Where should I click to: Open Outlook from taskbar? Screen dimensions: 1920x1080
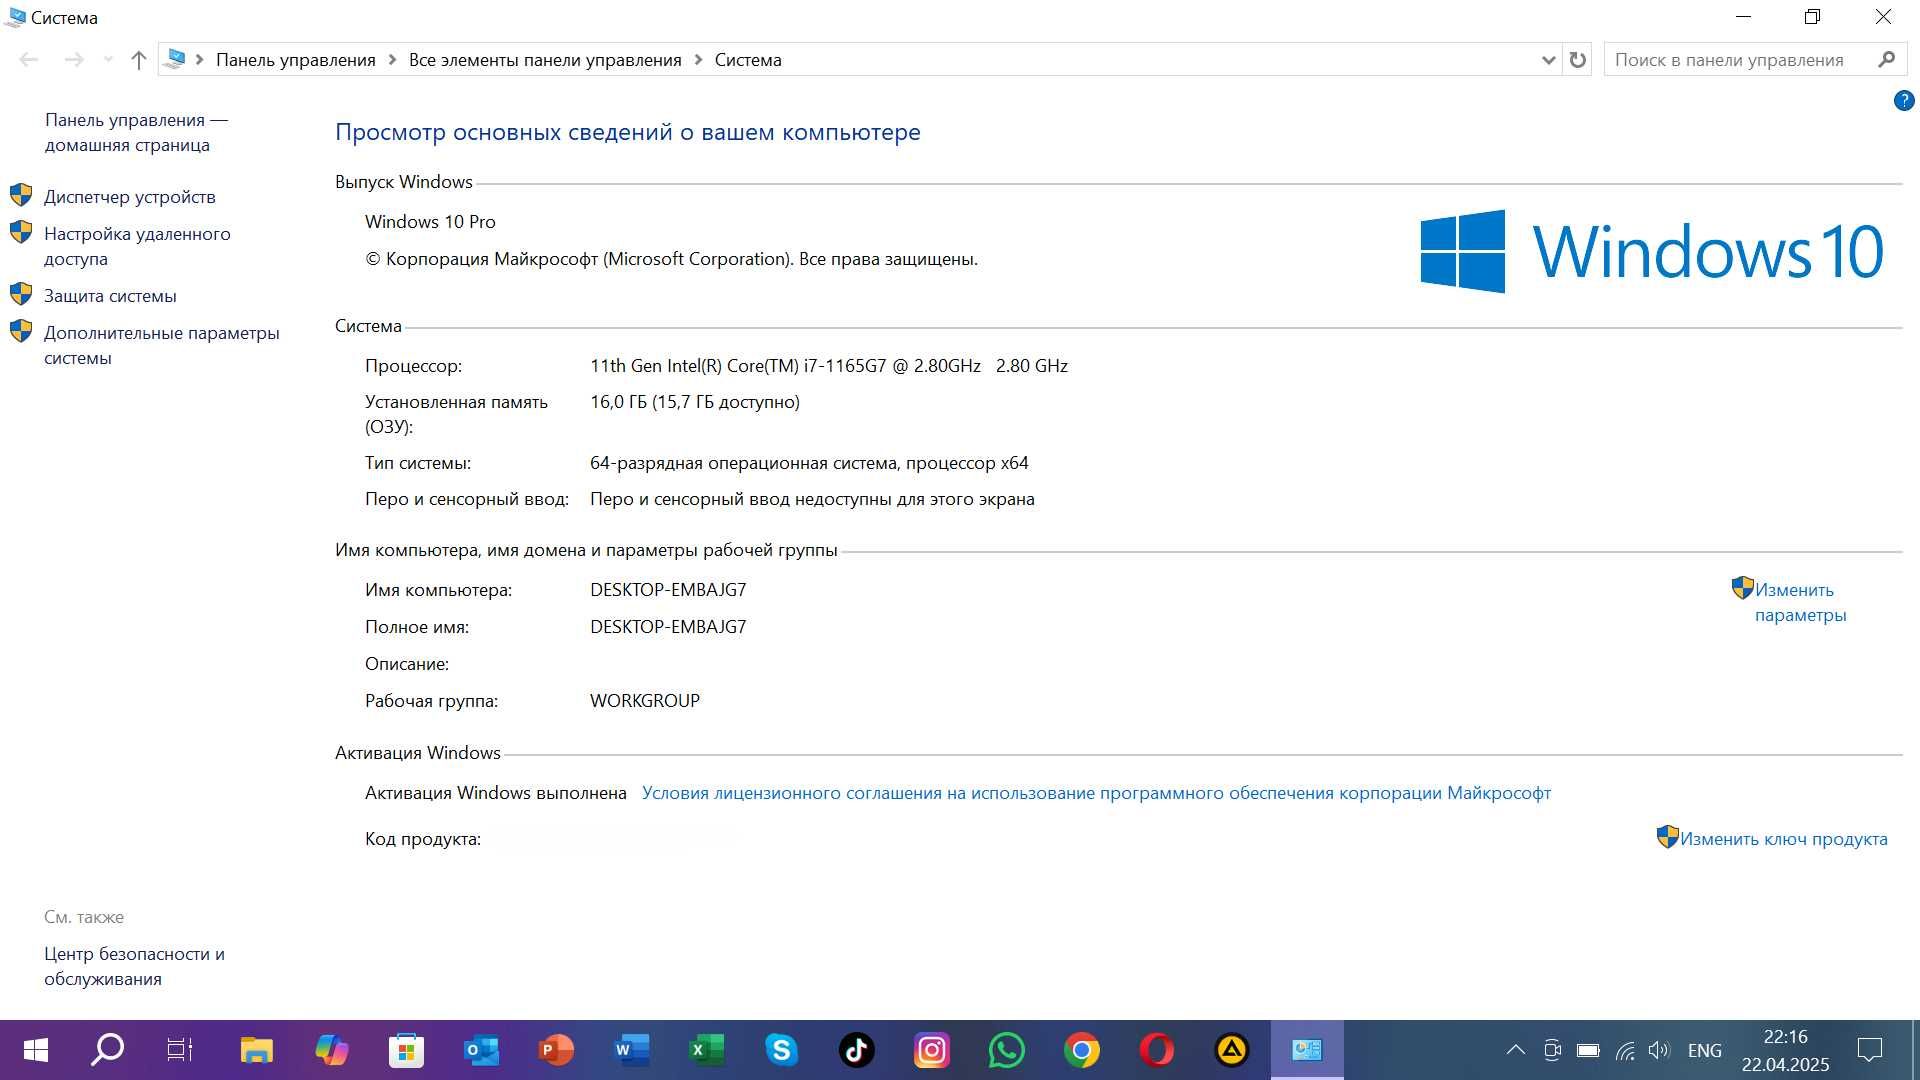(481, 1050)
